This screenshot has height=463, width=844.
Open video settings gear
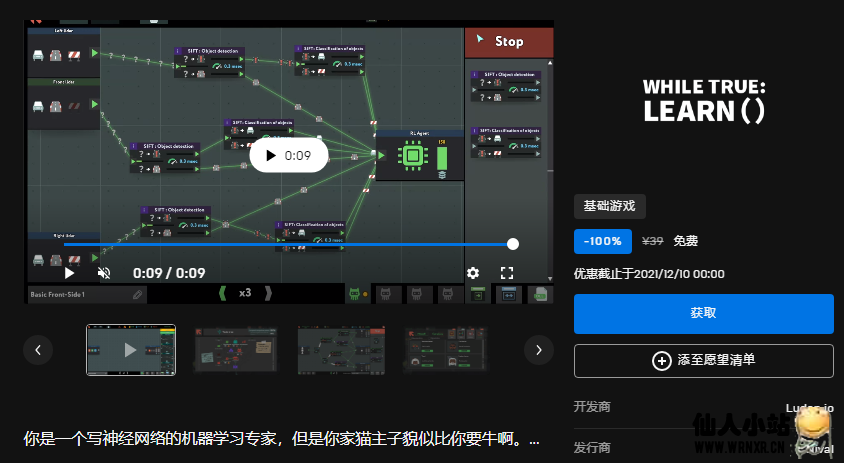(x=473, y=273)
